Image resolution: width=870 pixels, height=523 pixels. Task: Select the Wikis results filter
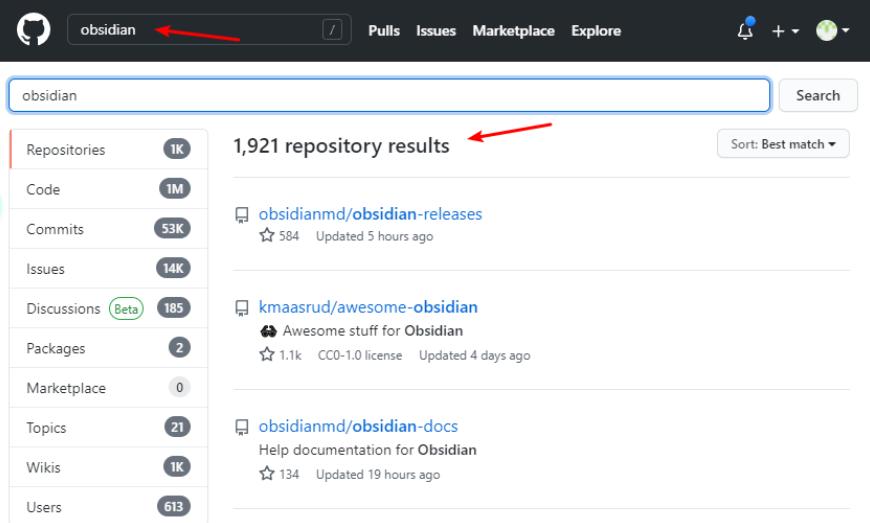click(x=109, y=467)
